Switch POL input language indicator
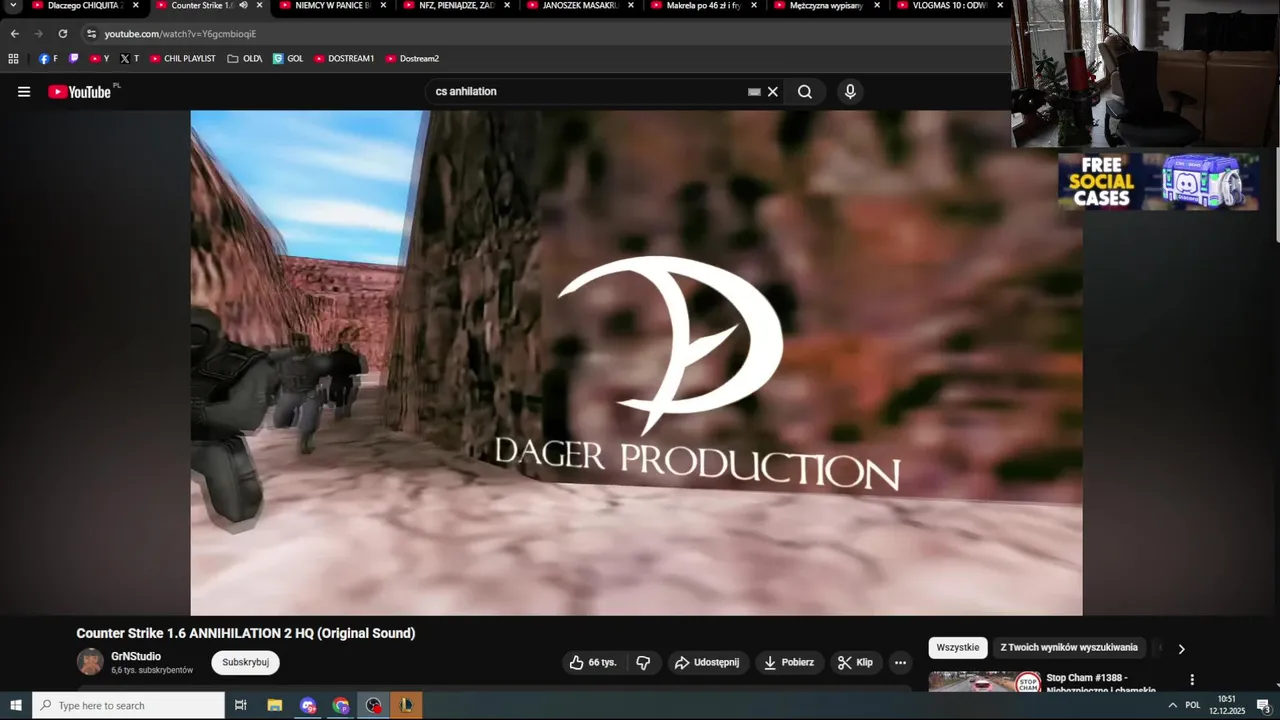Screen dimensions: 1280x720 (x=1193, y=706)
